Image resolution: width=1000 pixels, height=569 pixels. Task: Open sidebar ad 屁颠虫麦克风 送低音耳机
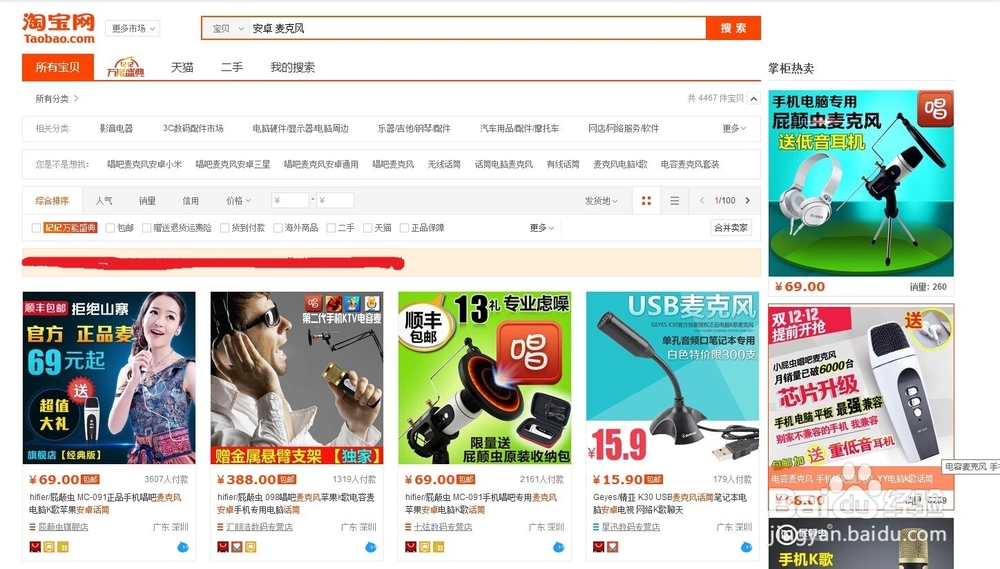[x=861, y=183]
